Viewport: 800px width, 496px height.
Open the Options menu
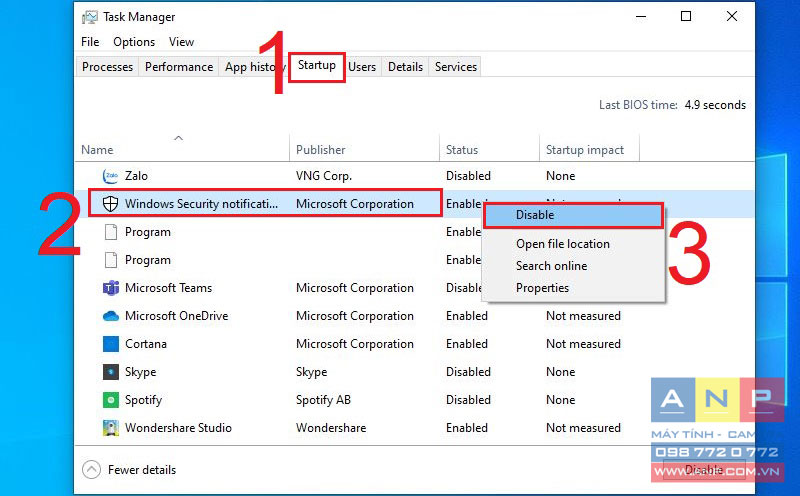[x=134, y=42]
